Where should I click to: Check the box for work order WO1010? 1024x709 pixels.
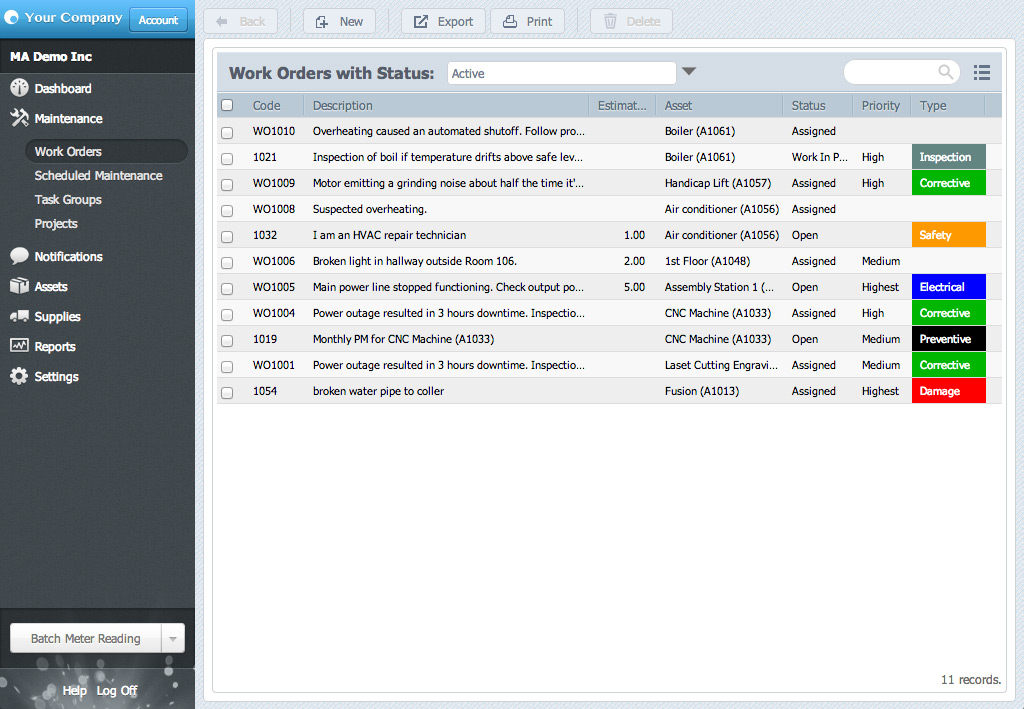(x=227, y=132)
